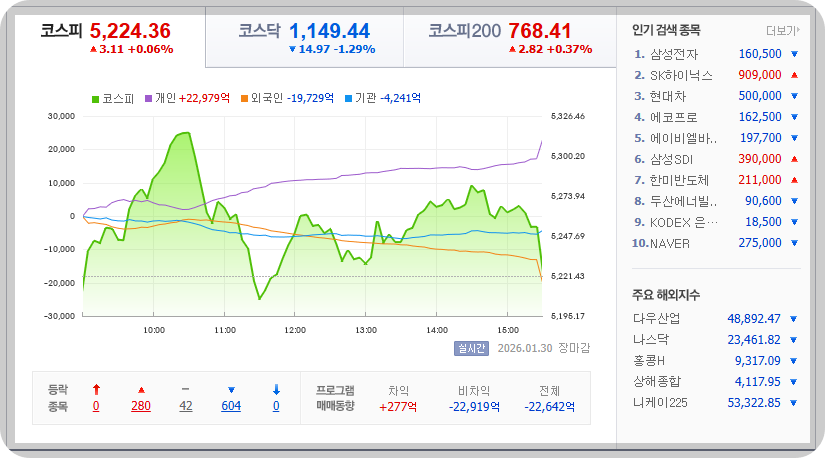Click the blue lower-limit arrow icon
The height and width of the screenshot is (458, 825).
(x=276, y=390)
